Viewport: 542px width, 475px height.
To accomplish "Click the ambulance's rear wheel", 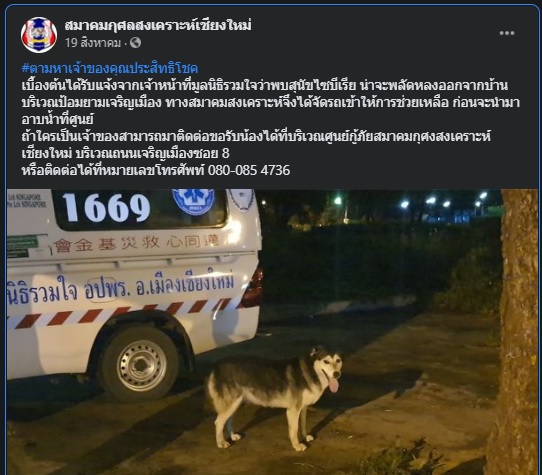I will (x=140, y=365).
